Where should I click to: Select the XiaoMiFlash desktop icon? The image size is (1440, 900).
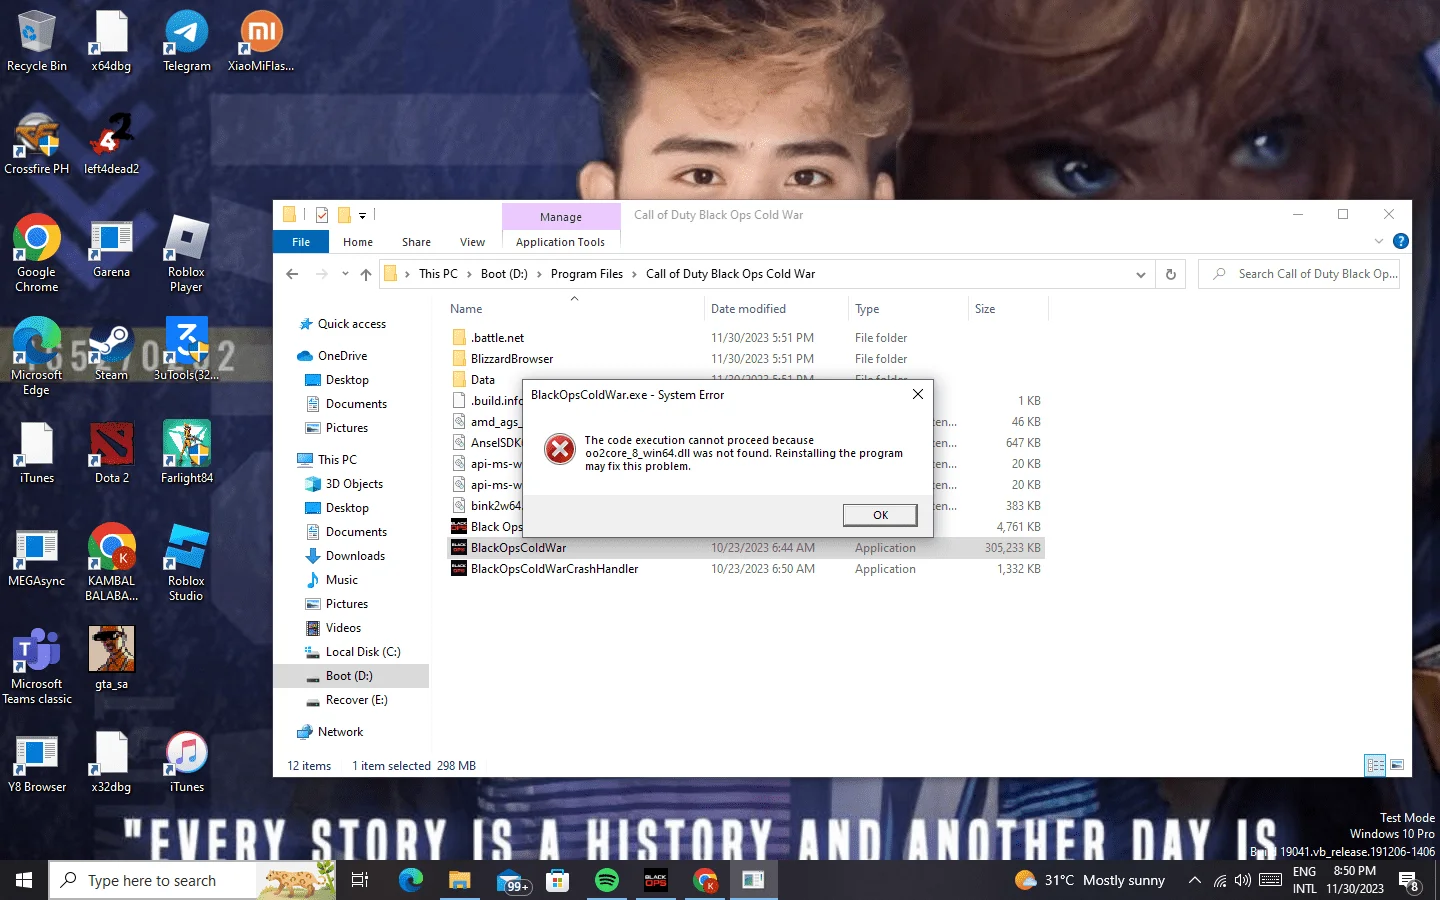(261, 41)
